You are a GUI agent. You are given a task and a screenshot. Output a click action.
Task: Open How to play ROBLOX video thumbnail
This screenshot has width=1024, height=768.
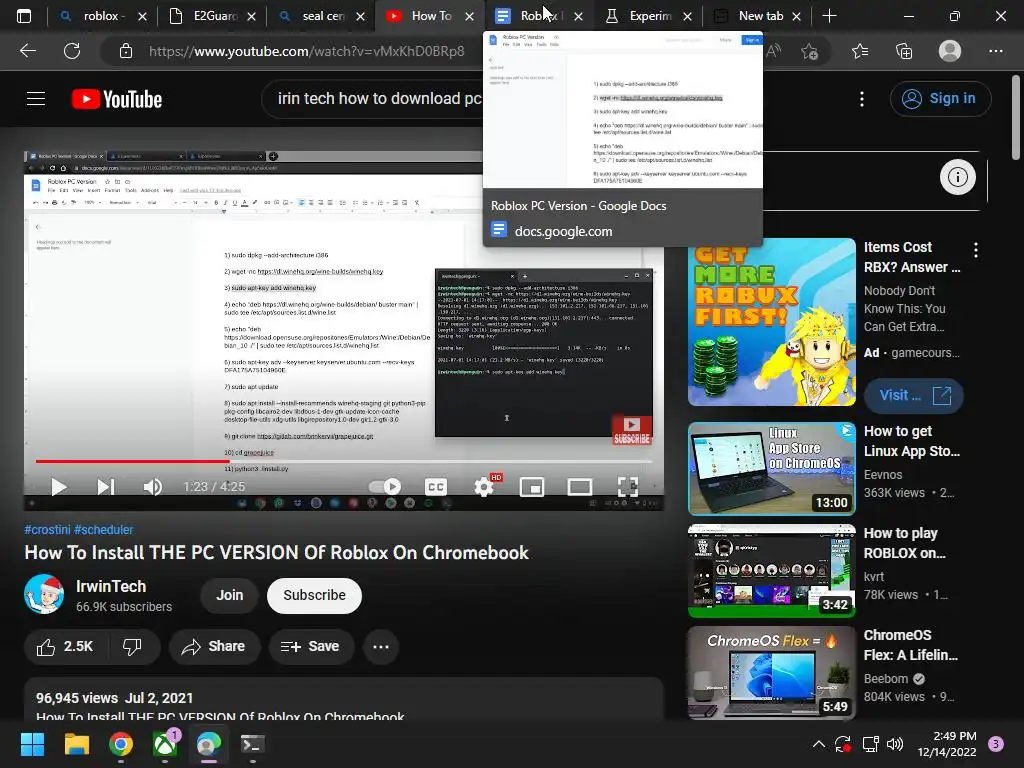771,571
